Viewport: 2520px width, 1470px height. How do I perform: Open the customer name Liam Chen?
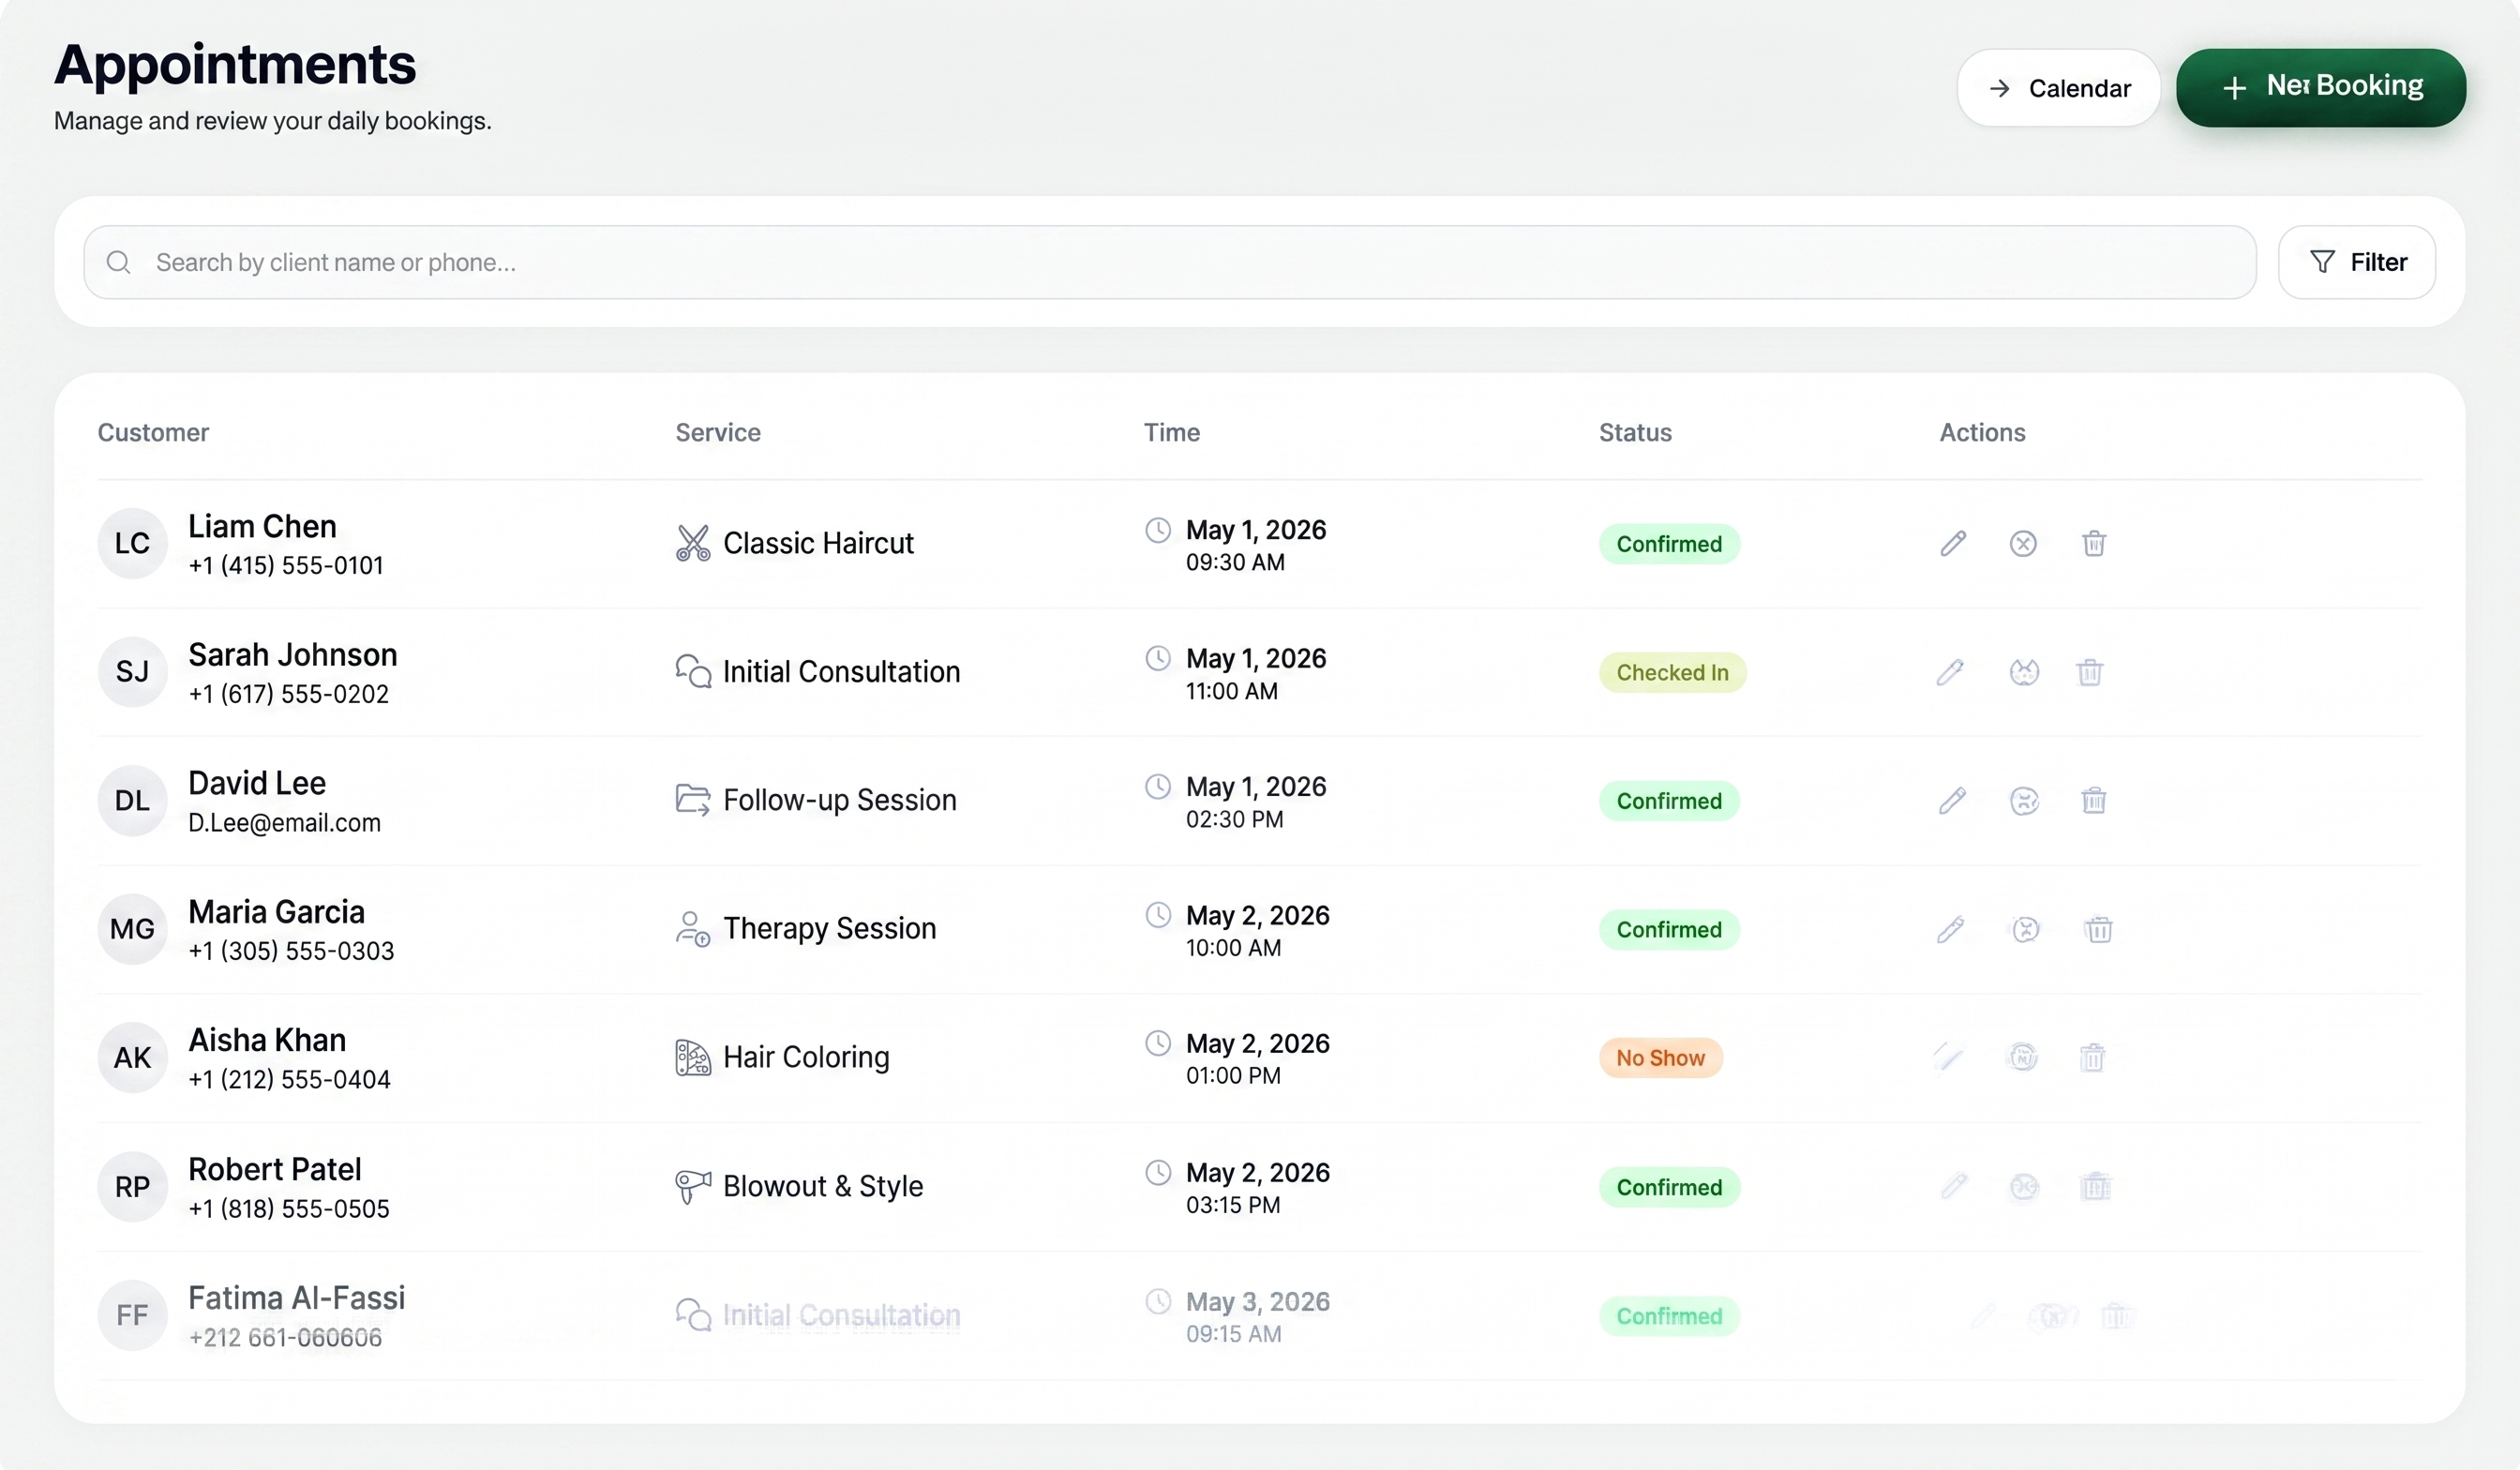262,526
